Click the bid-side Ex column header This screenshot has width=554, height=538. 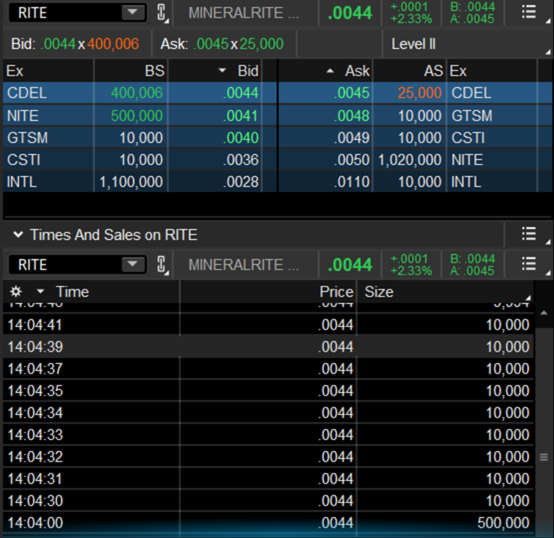click(48, 71)
